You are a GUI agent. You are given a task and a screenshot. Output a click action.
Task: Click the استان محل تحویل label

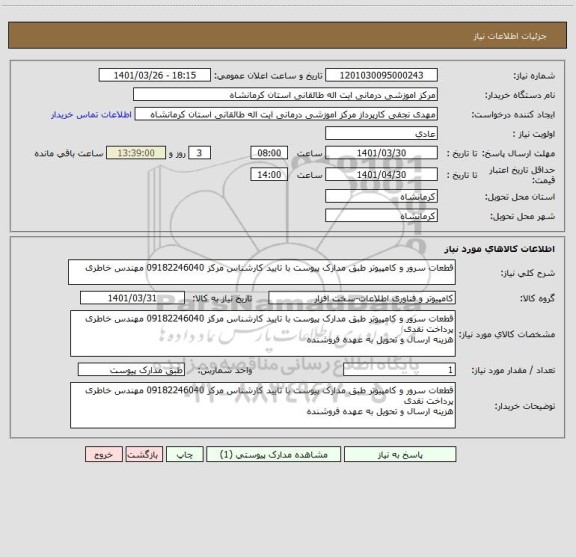tap(520, 197)
